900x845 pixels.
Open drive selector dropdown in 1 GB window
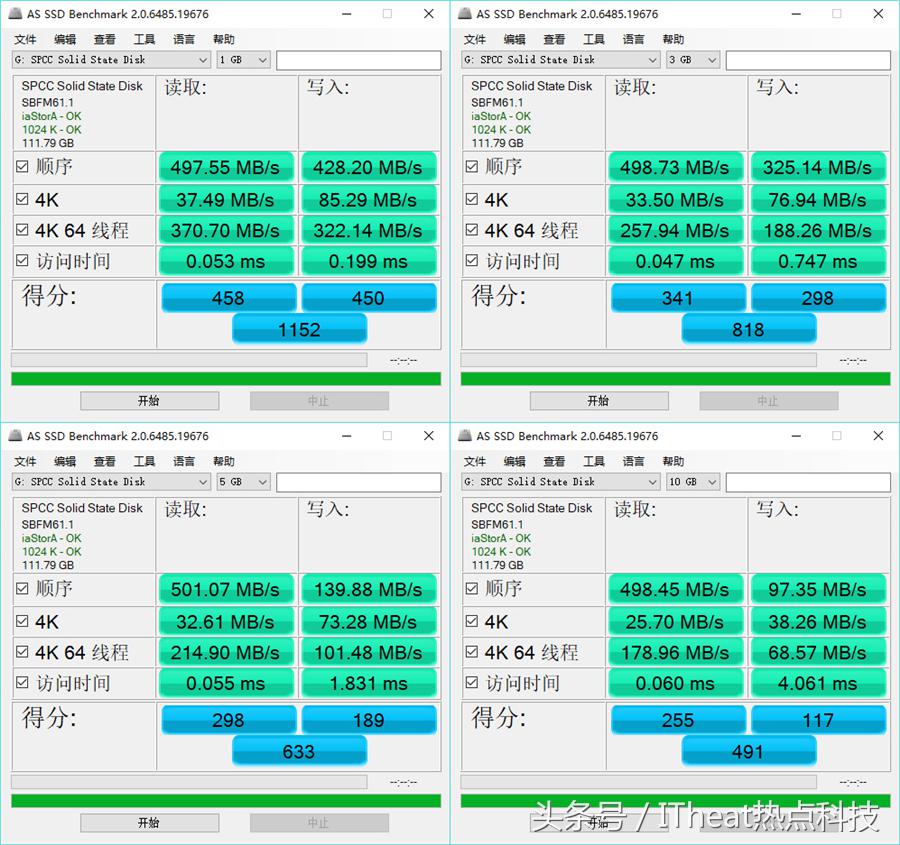point(111,60)
